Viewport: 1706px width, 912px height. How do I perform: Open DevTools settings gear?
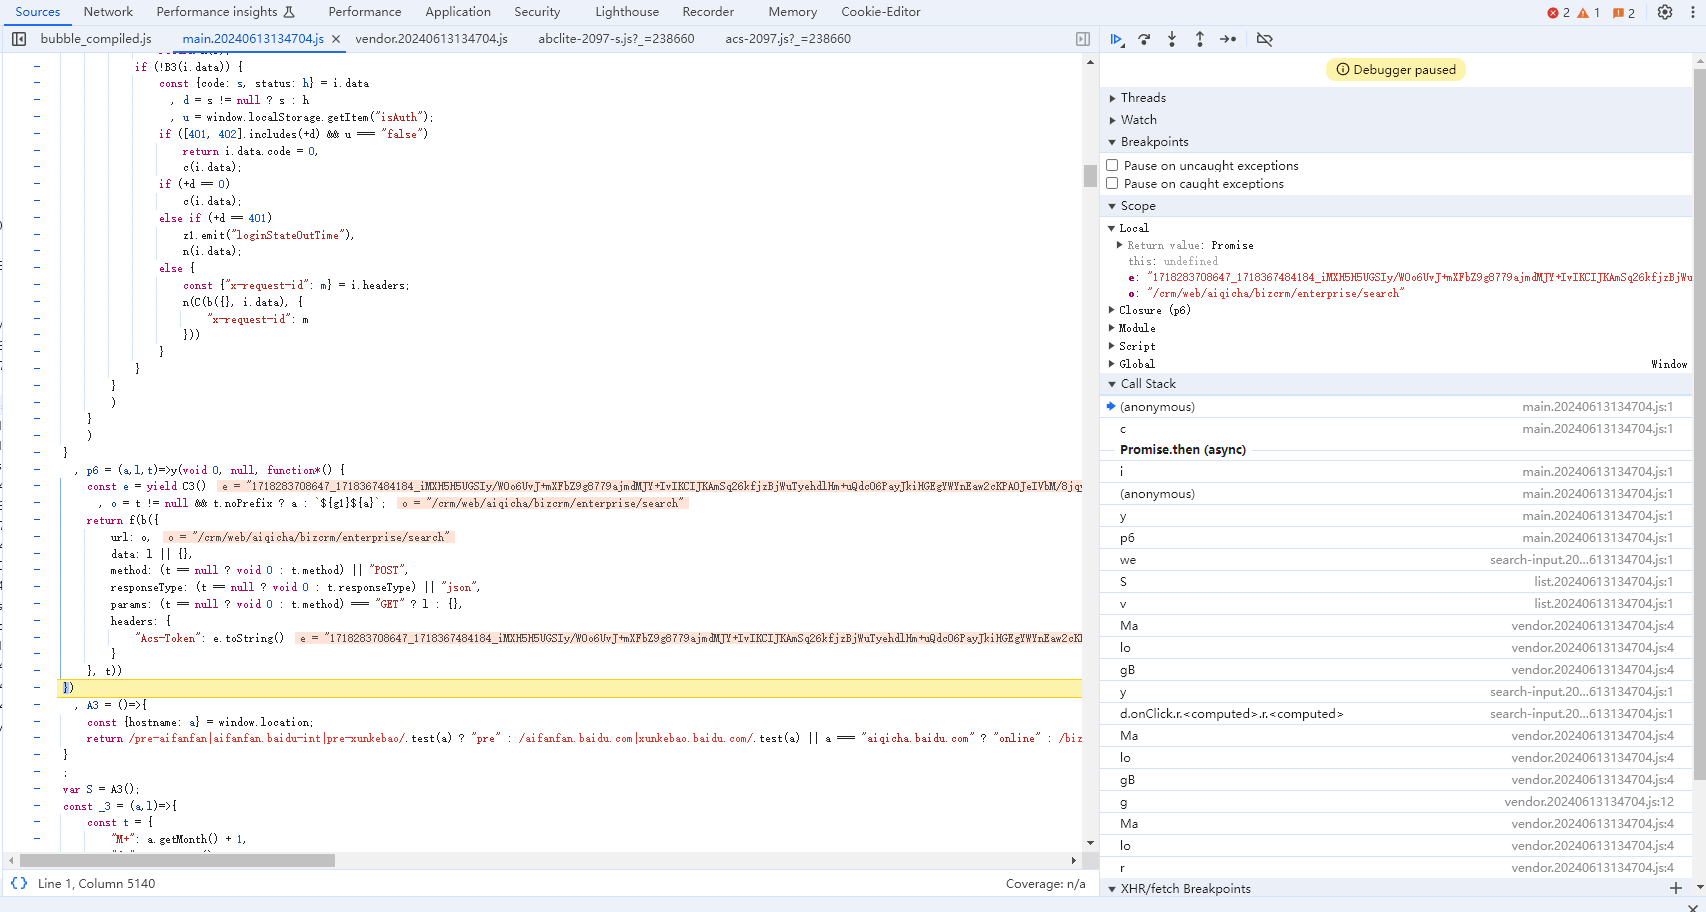[1665, 12]
